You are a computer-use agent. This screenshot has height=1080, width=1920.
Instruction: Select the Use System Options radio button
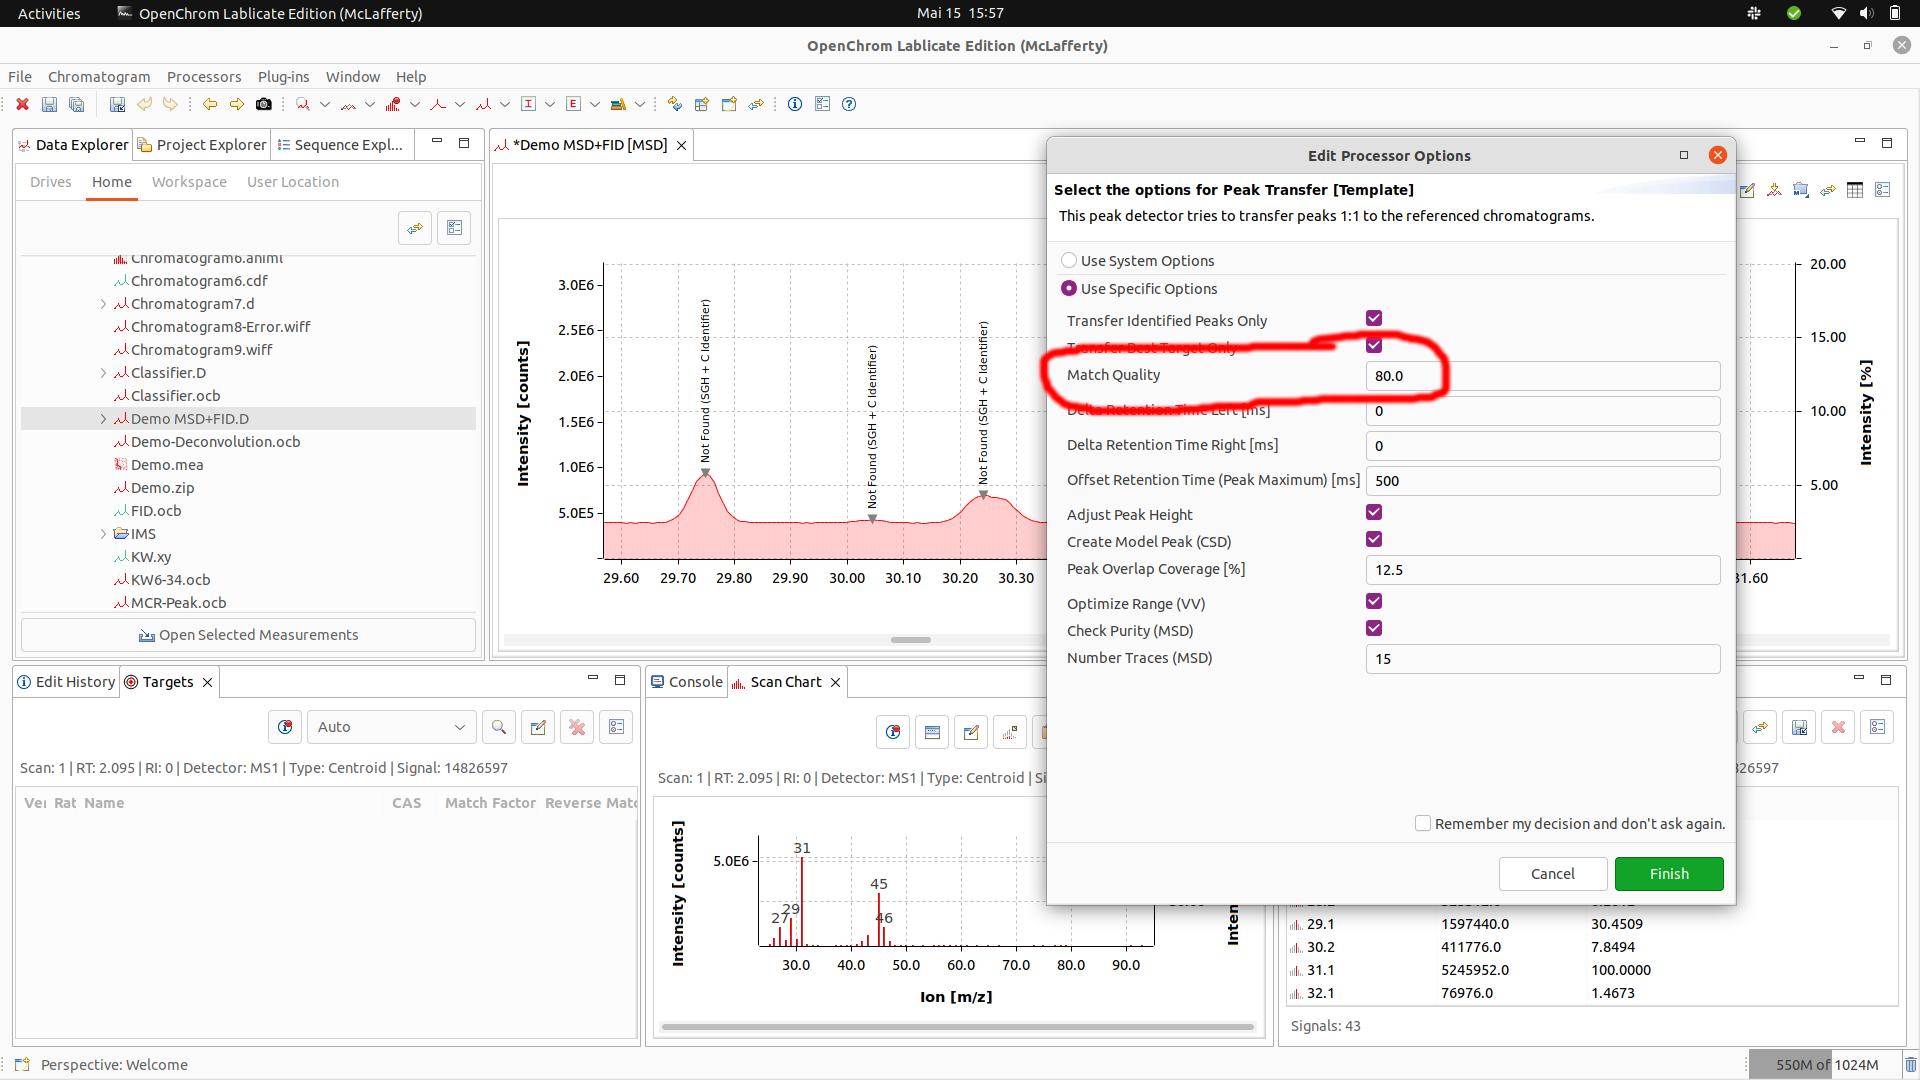[x=1069, y=259]
